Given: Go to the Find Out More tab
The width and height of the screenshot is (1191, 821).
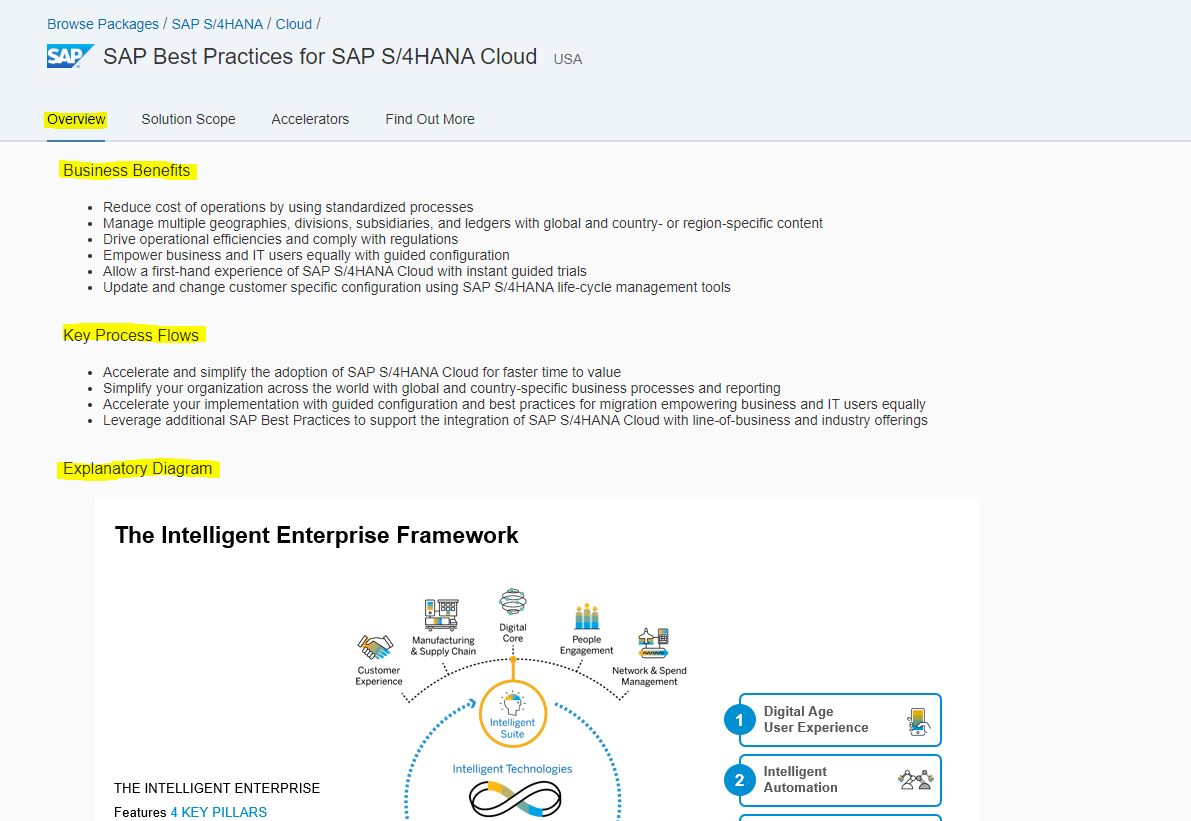Looking at the screenshot, I should (x=430, y=119).
